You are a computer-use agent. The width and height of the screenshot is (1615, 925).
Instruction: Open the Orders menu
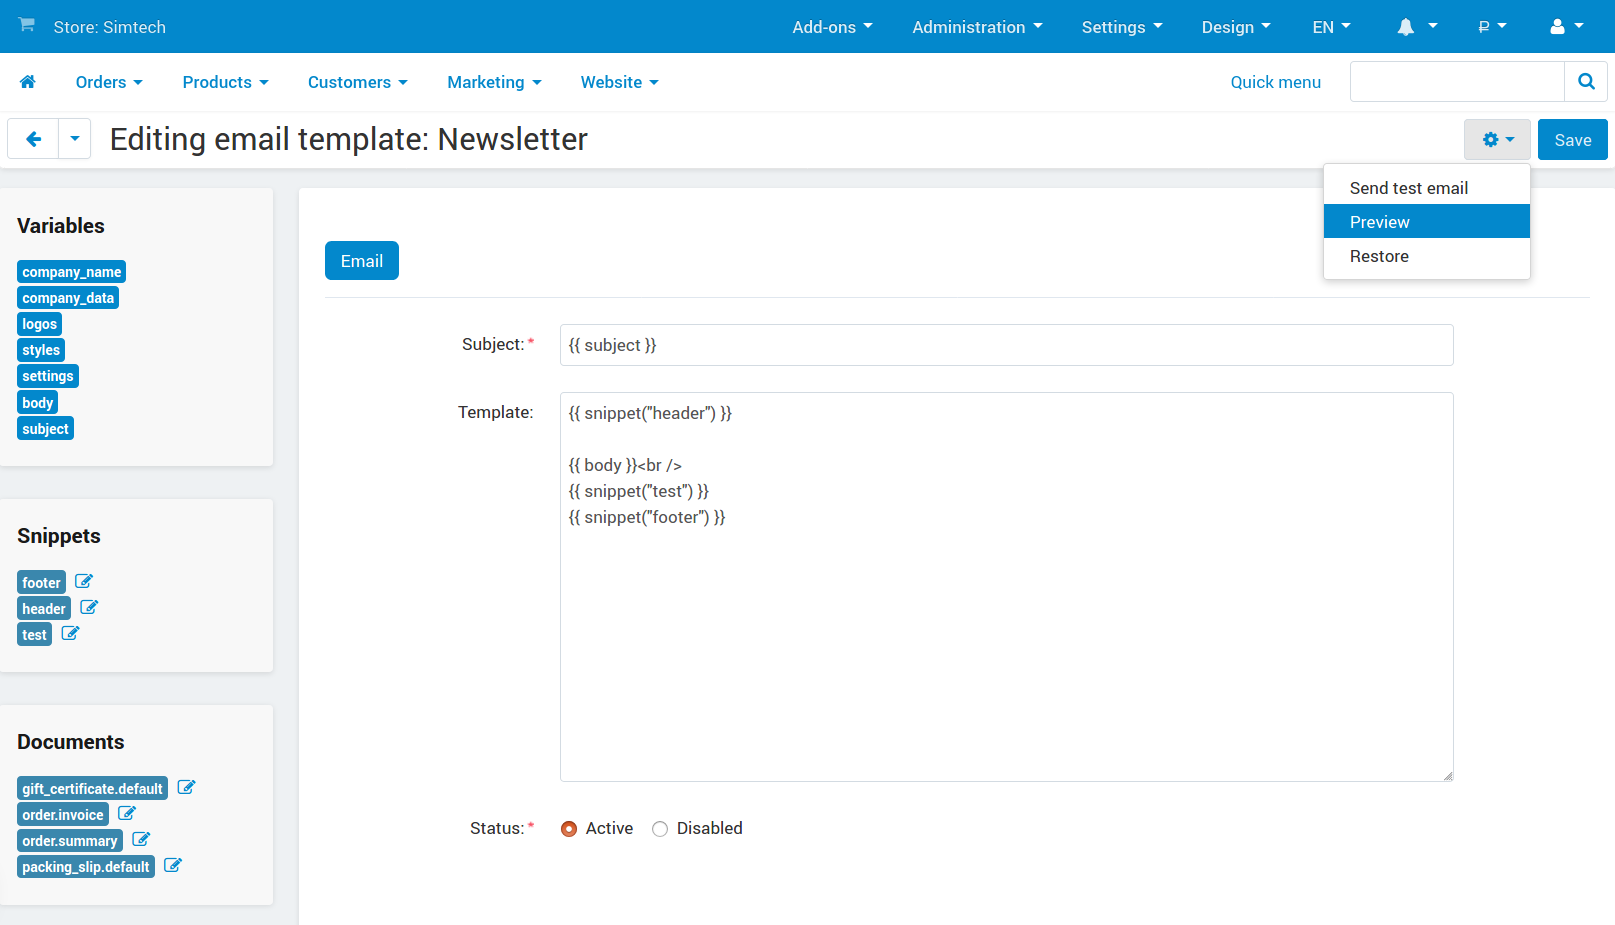coord(109,82)
